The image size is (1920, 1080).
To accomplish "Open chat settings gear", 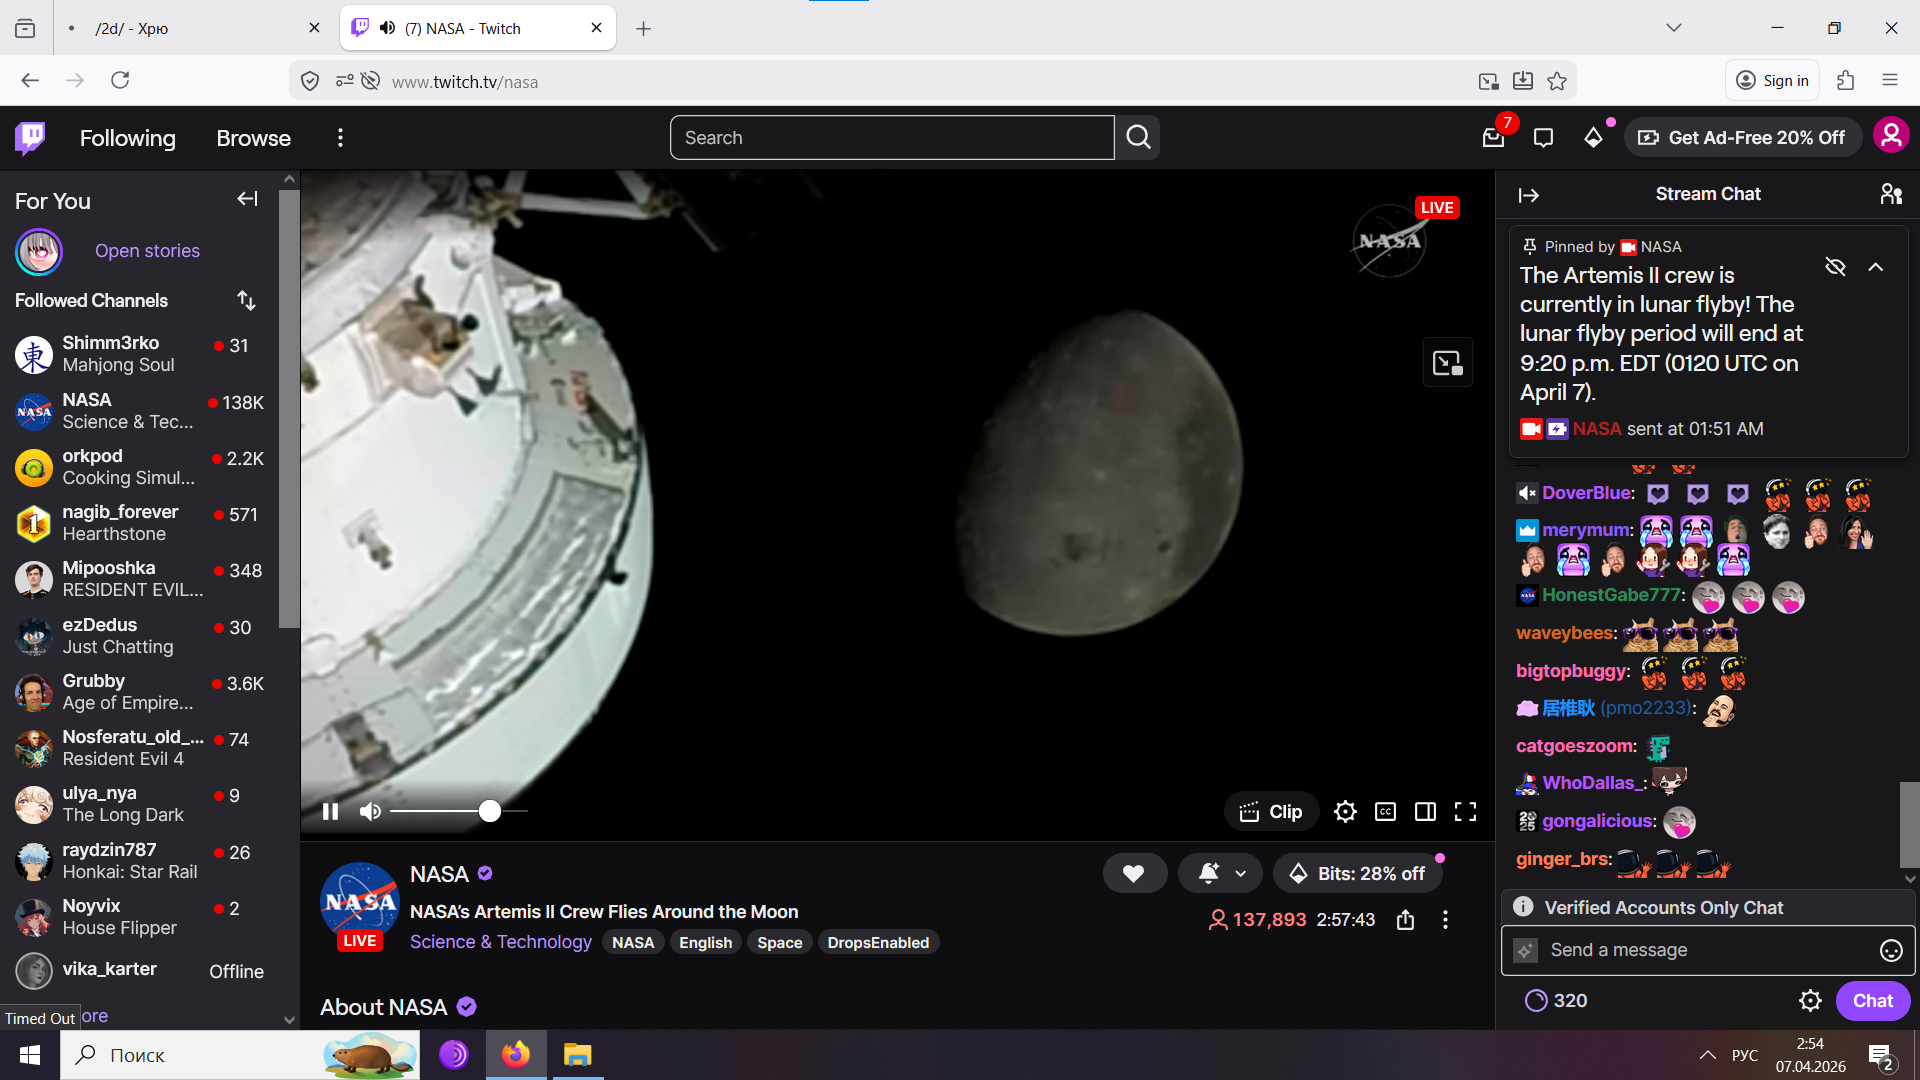I will (x=1810, y=1001).
